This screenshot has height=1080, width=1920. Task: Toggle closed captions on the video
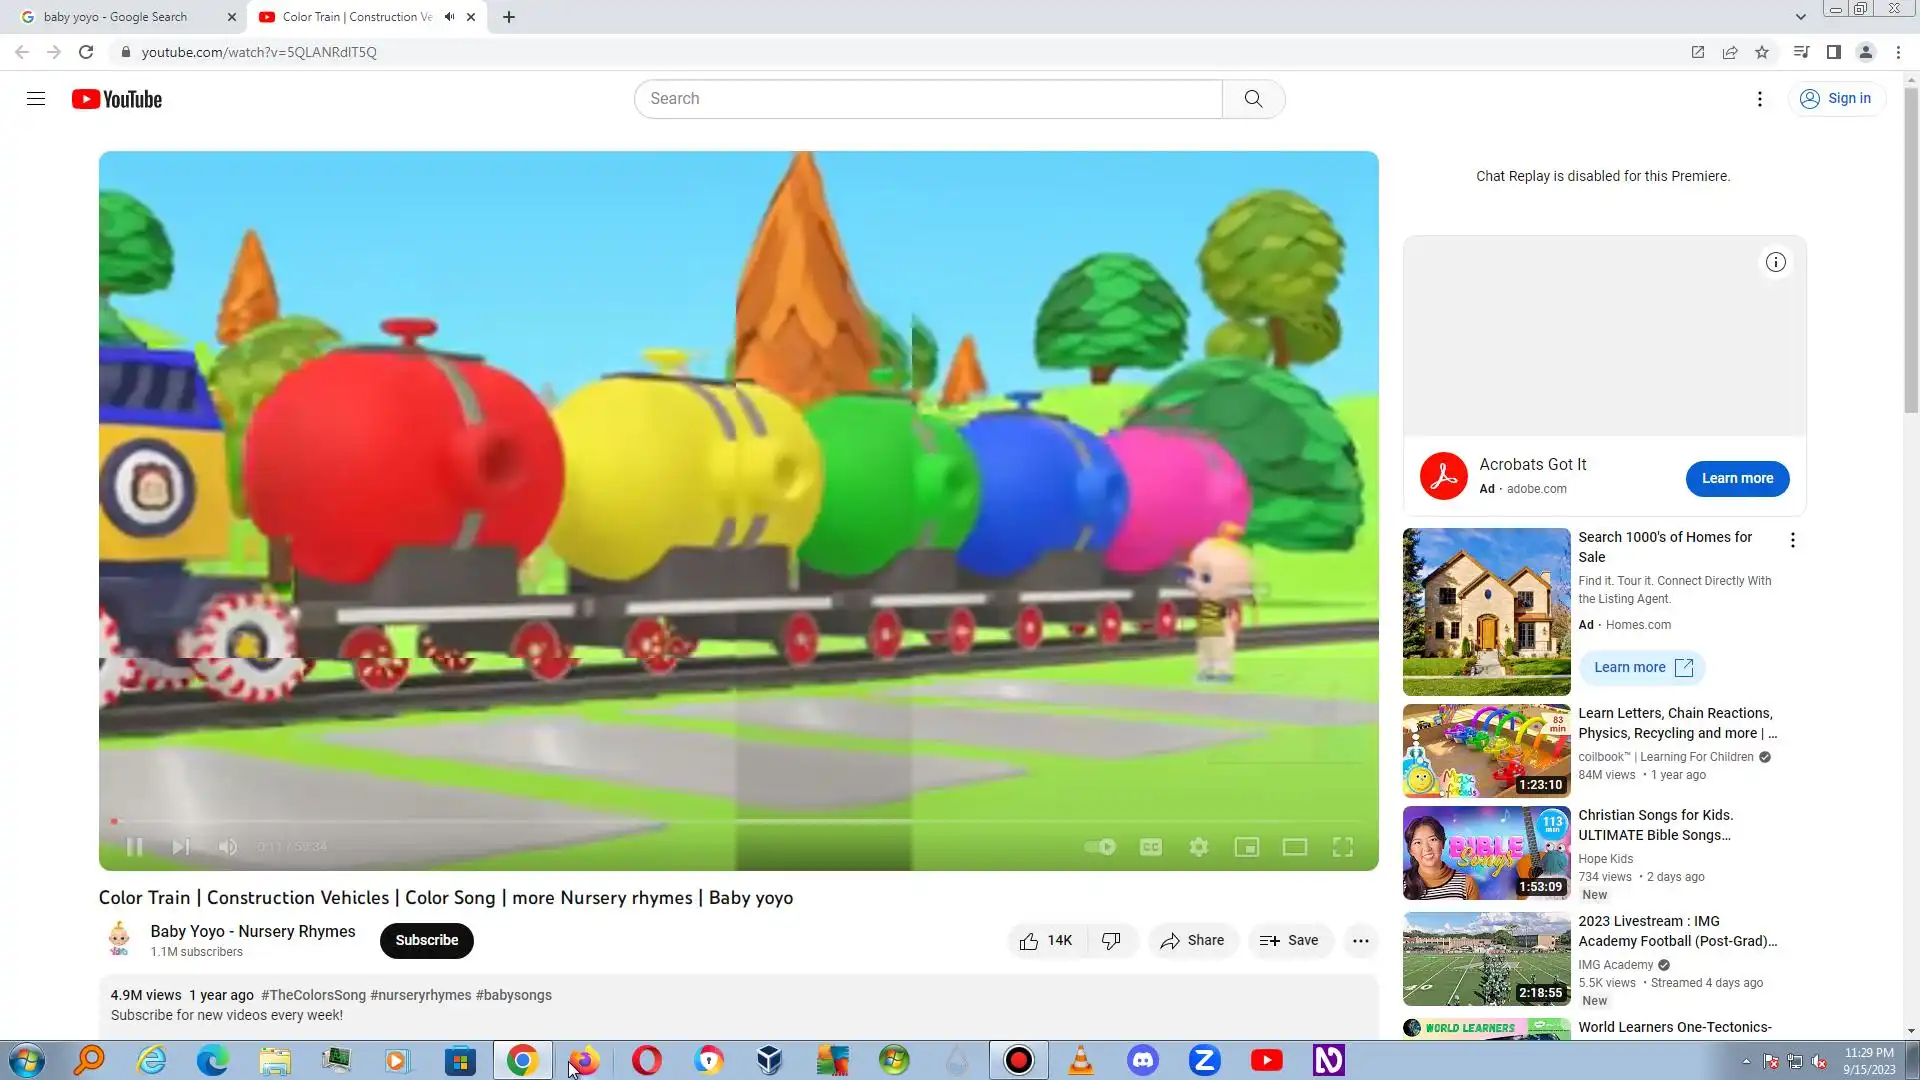coord(1151,847)
